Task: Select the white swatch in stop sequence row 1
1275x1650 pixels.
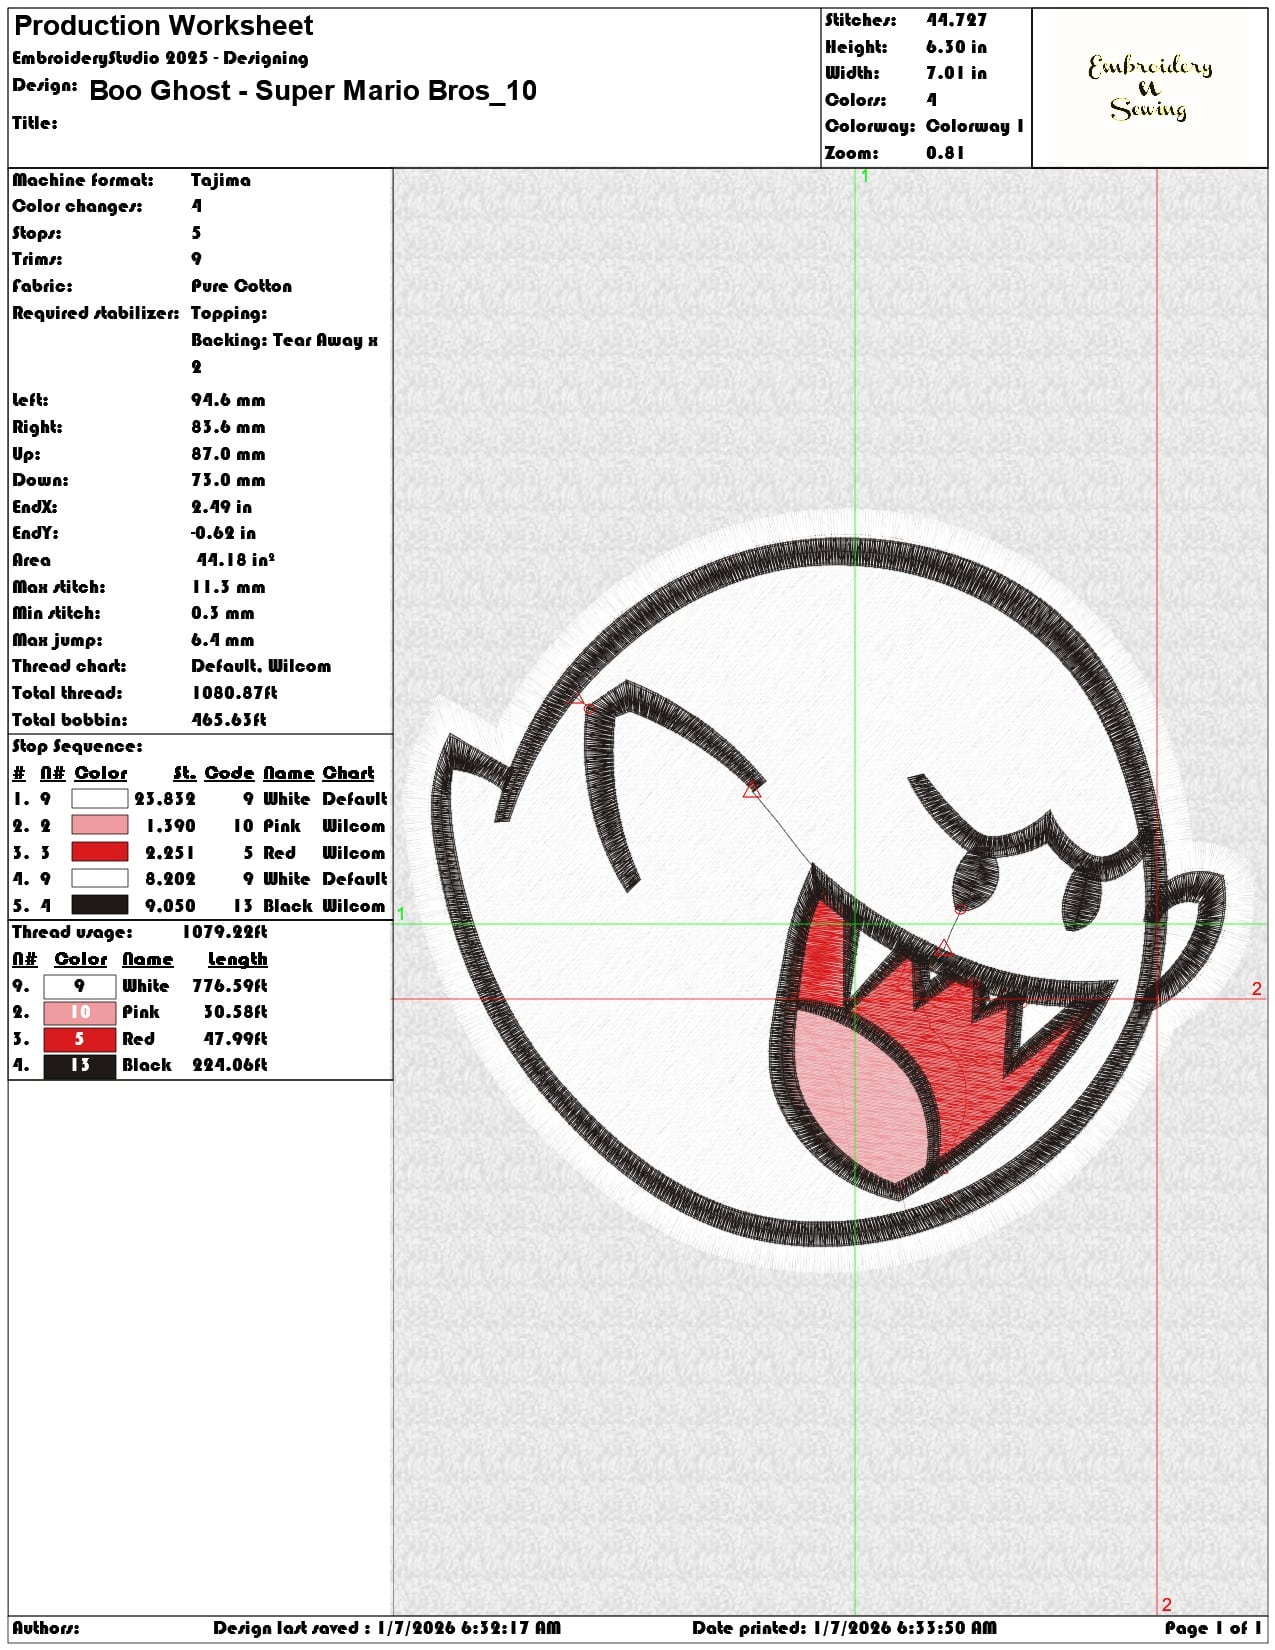Action: pos(100,799)
